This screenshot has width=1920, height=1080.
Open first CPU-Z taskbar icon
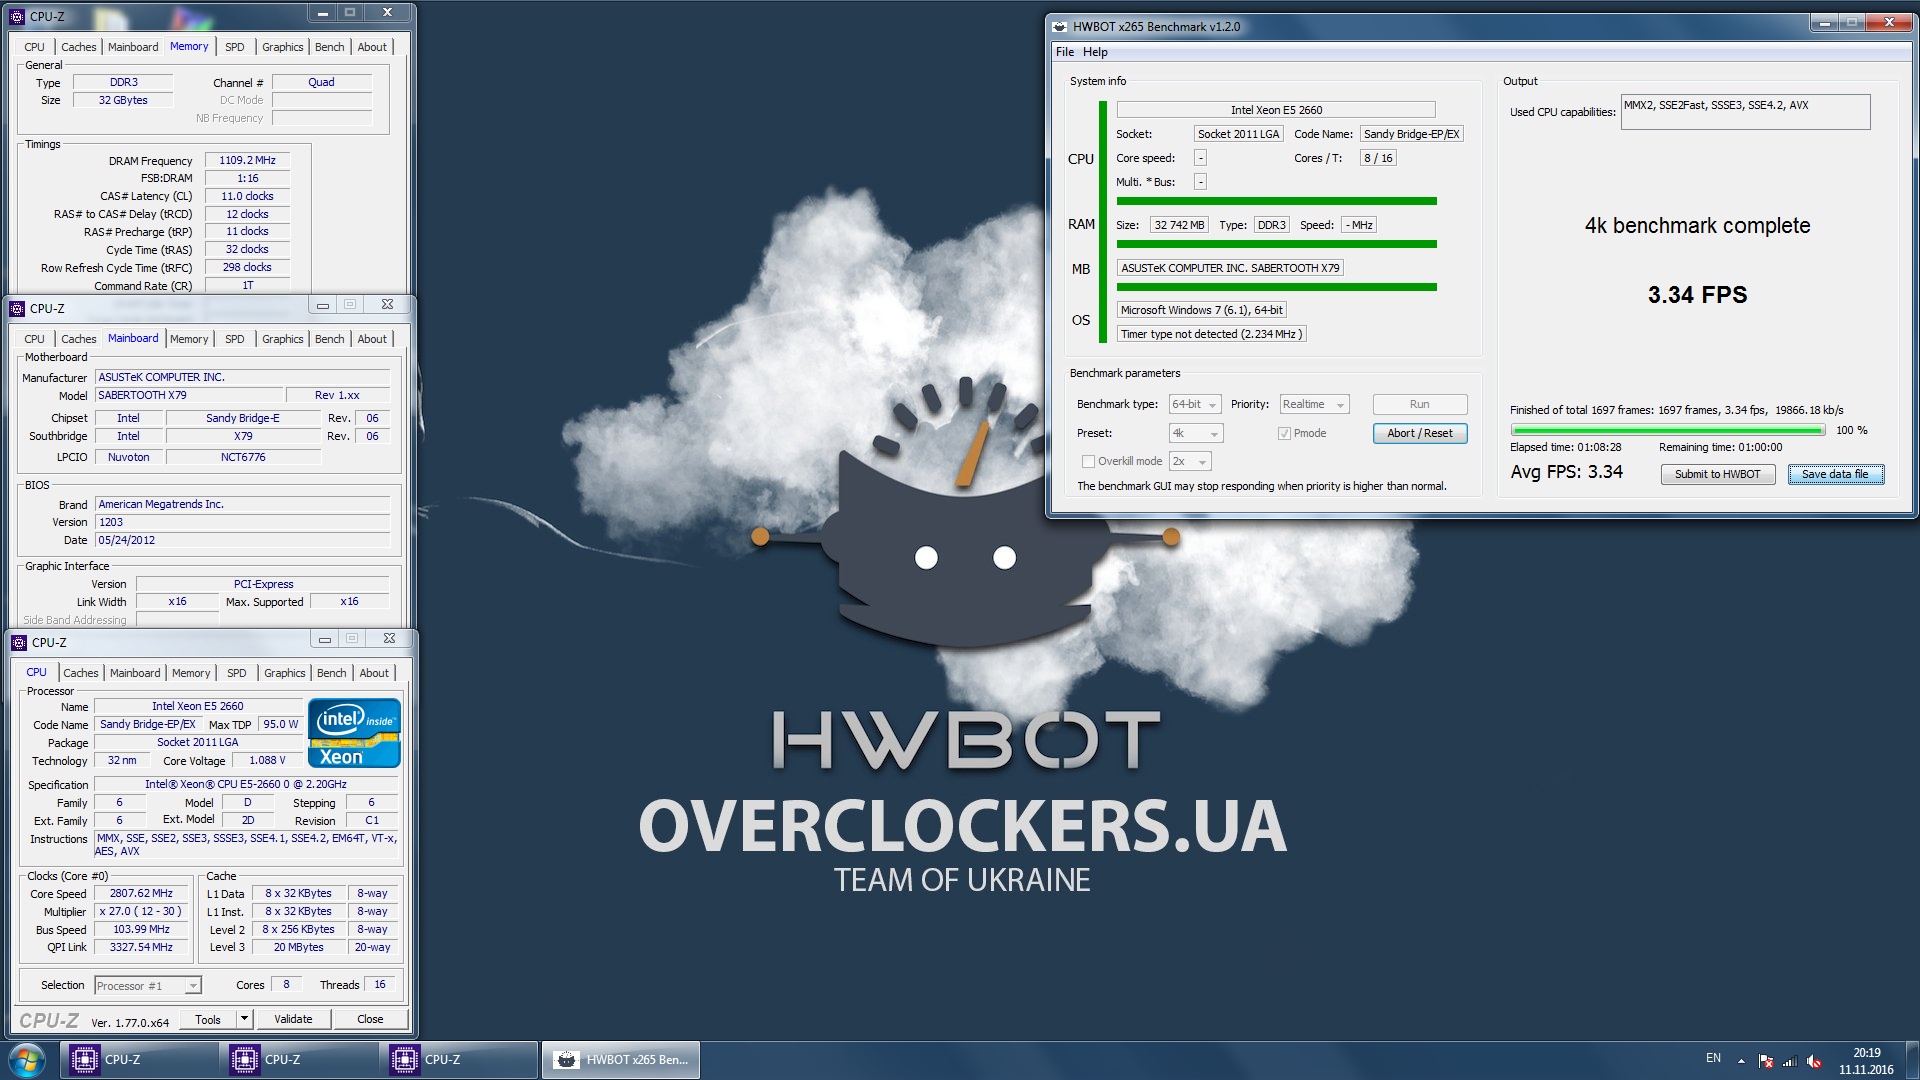[x=140, y=1060]
